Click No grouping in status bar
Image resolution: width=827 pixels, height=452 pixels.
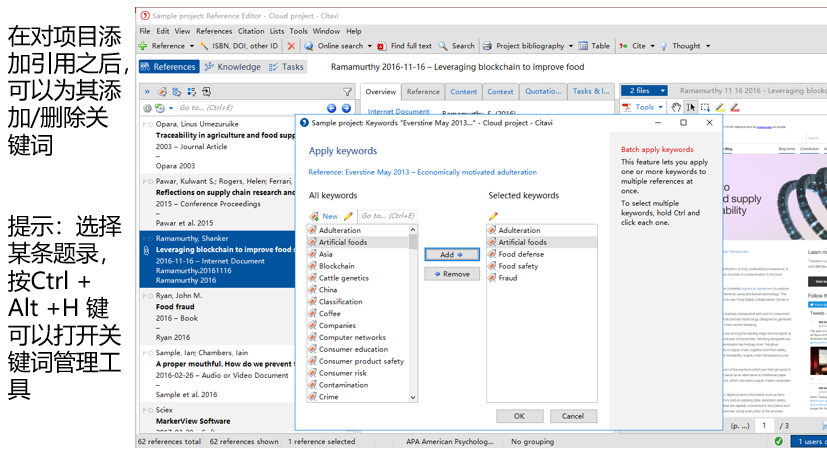click(532, 441)
